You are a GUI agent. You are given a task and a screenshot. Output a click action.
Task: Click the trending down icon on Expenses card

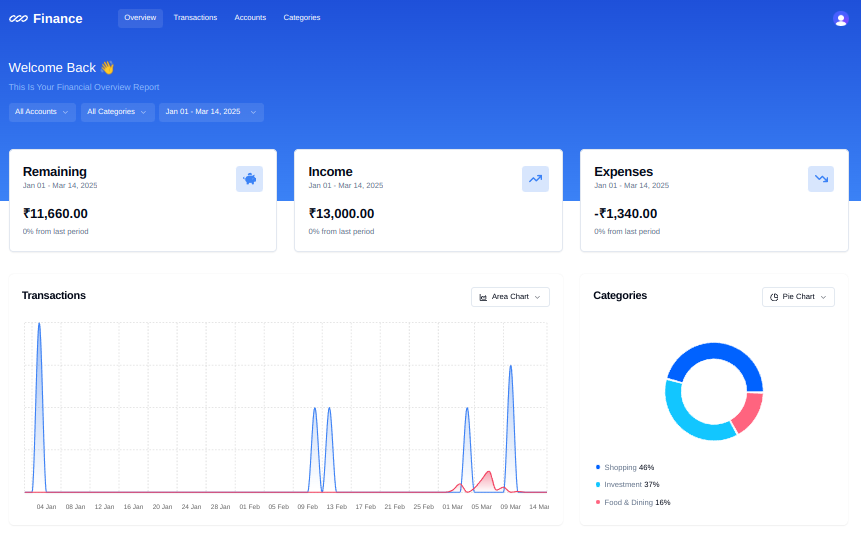click(820, 179)
